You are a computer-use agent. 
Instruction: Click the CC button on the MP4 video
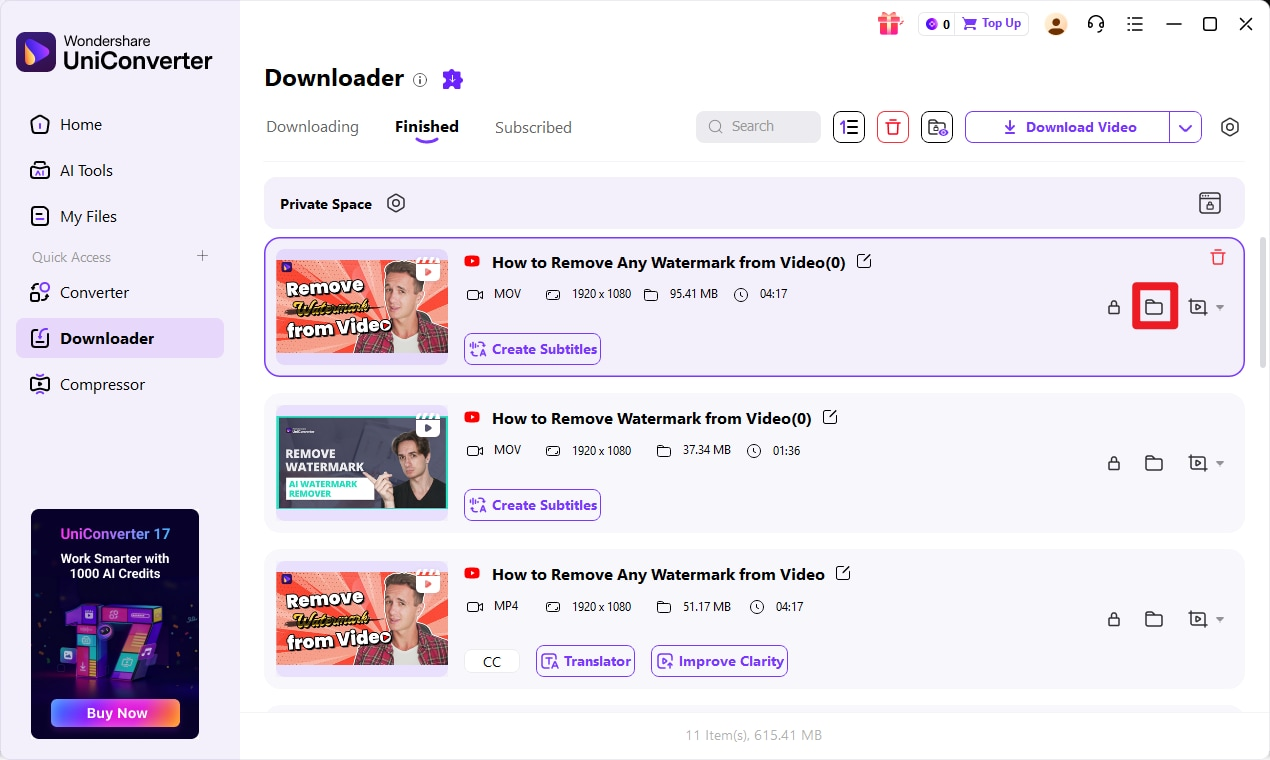pyautogui.click(x=492, y=661)
